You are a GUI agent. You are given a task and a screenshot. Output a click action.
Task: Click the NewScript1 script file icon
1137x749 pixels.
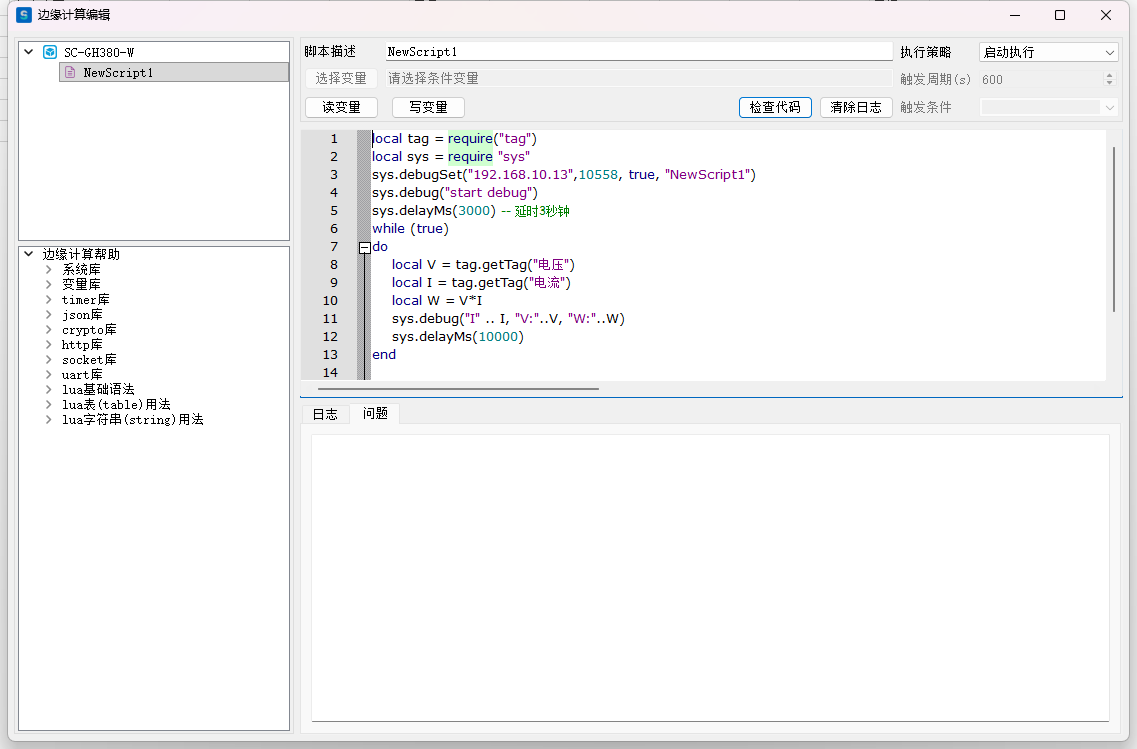coord(70,72)
